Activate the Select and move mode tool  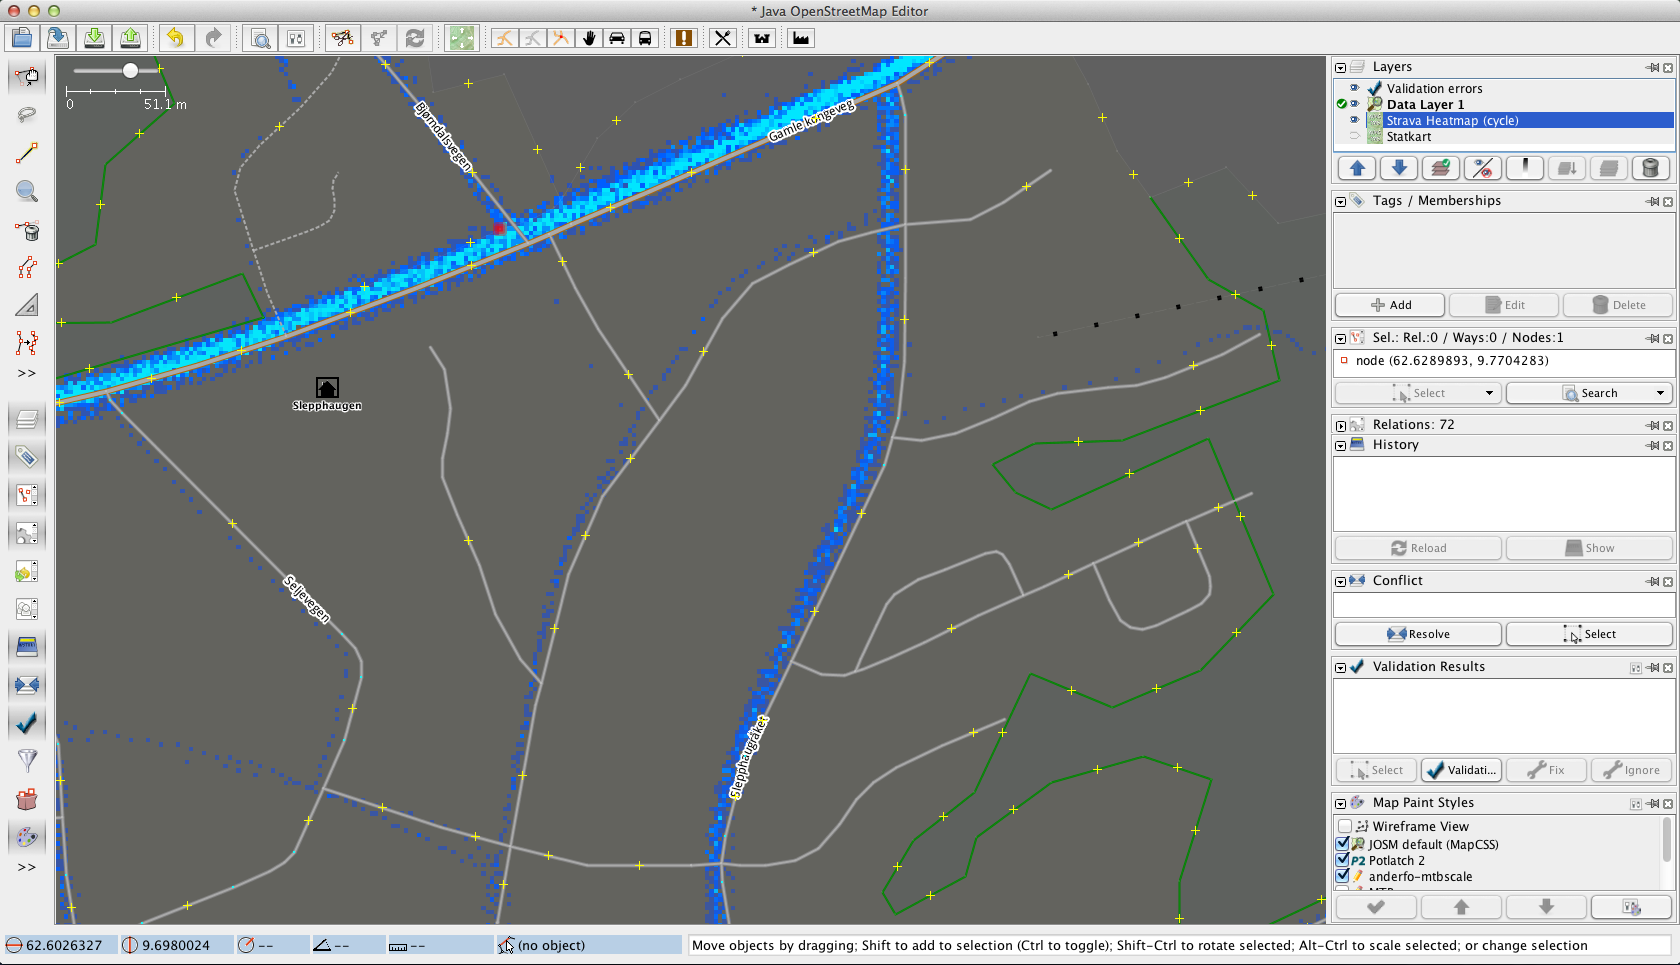[27, 77]
